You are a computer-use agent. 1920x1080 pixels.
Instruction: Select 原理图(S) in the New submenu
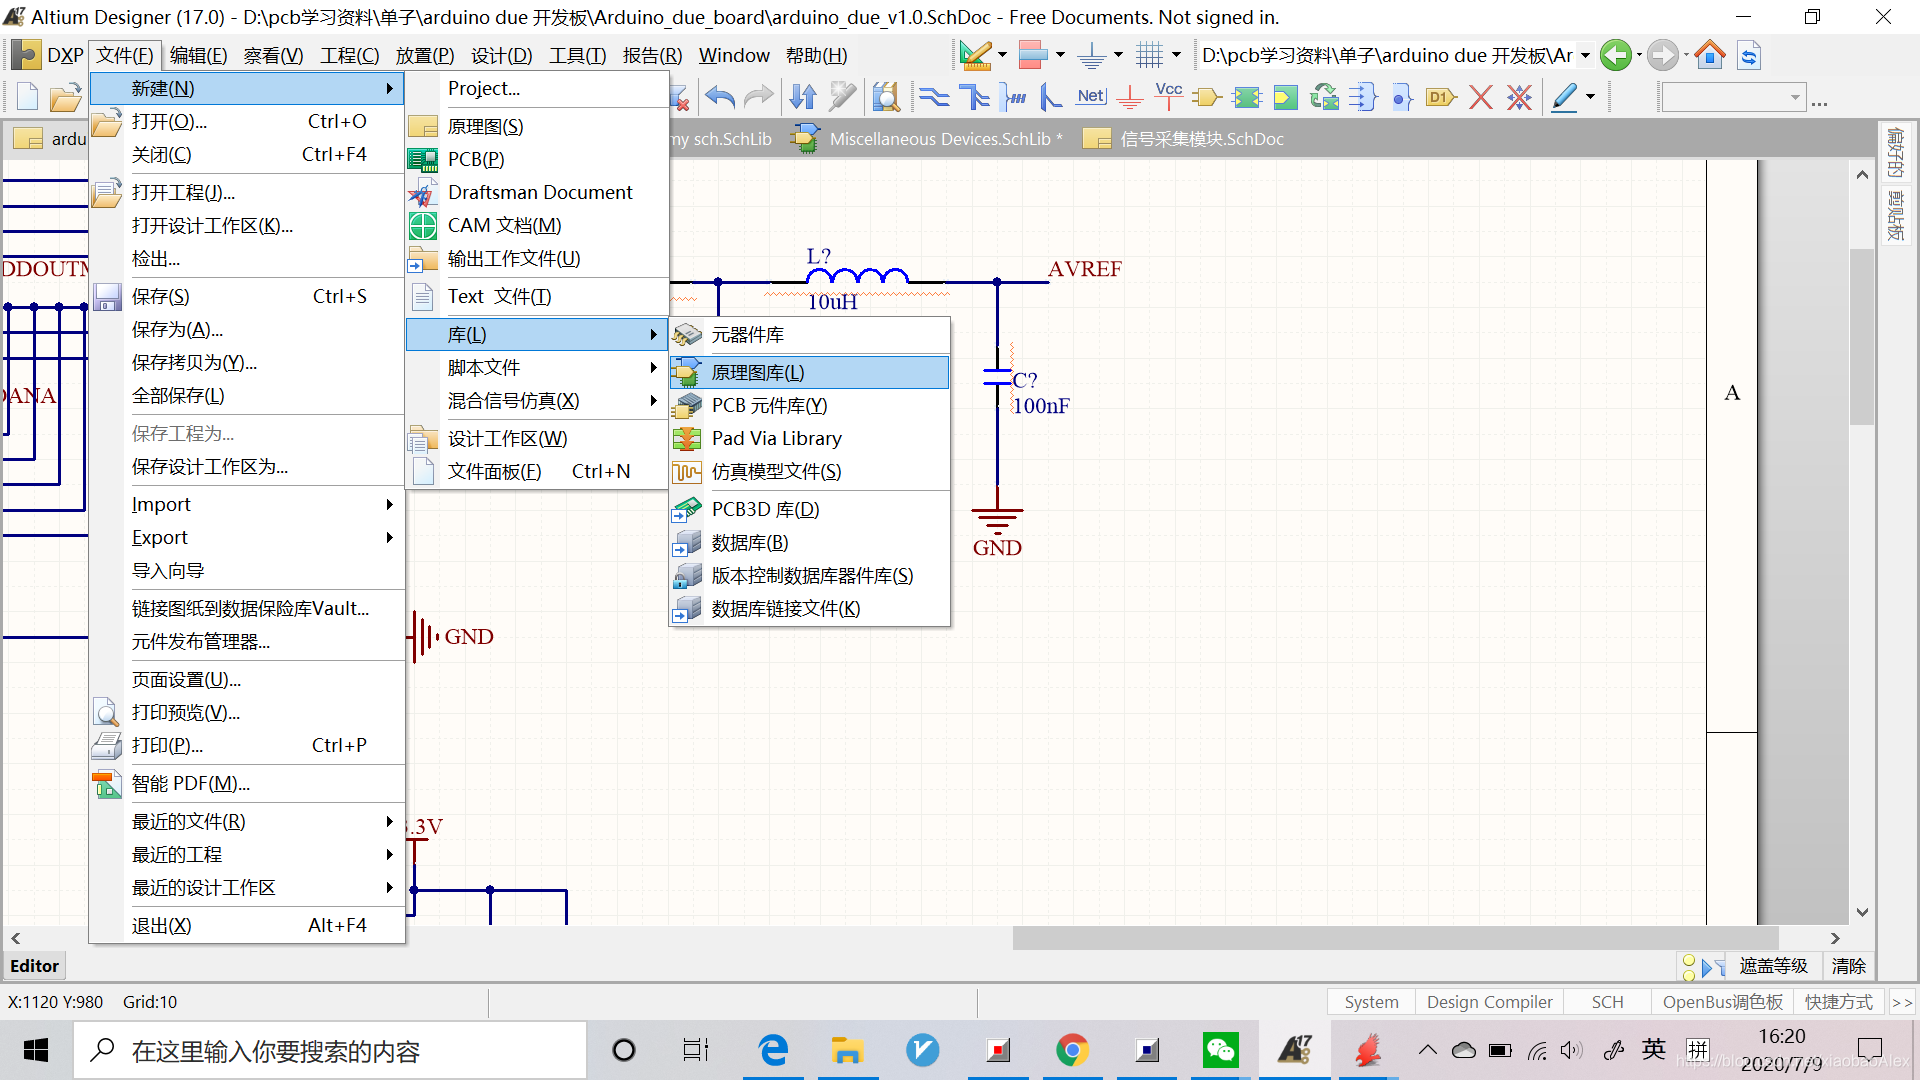(x=537, y=126)
